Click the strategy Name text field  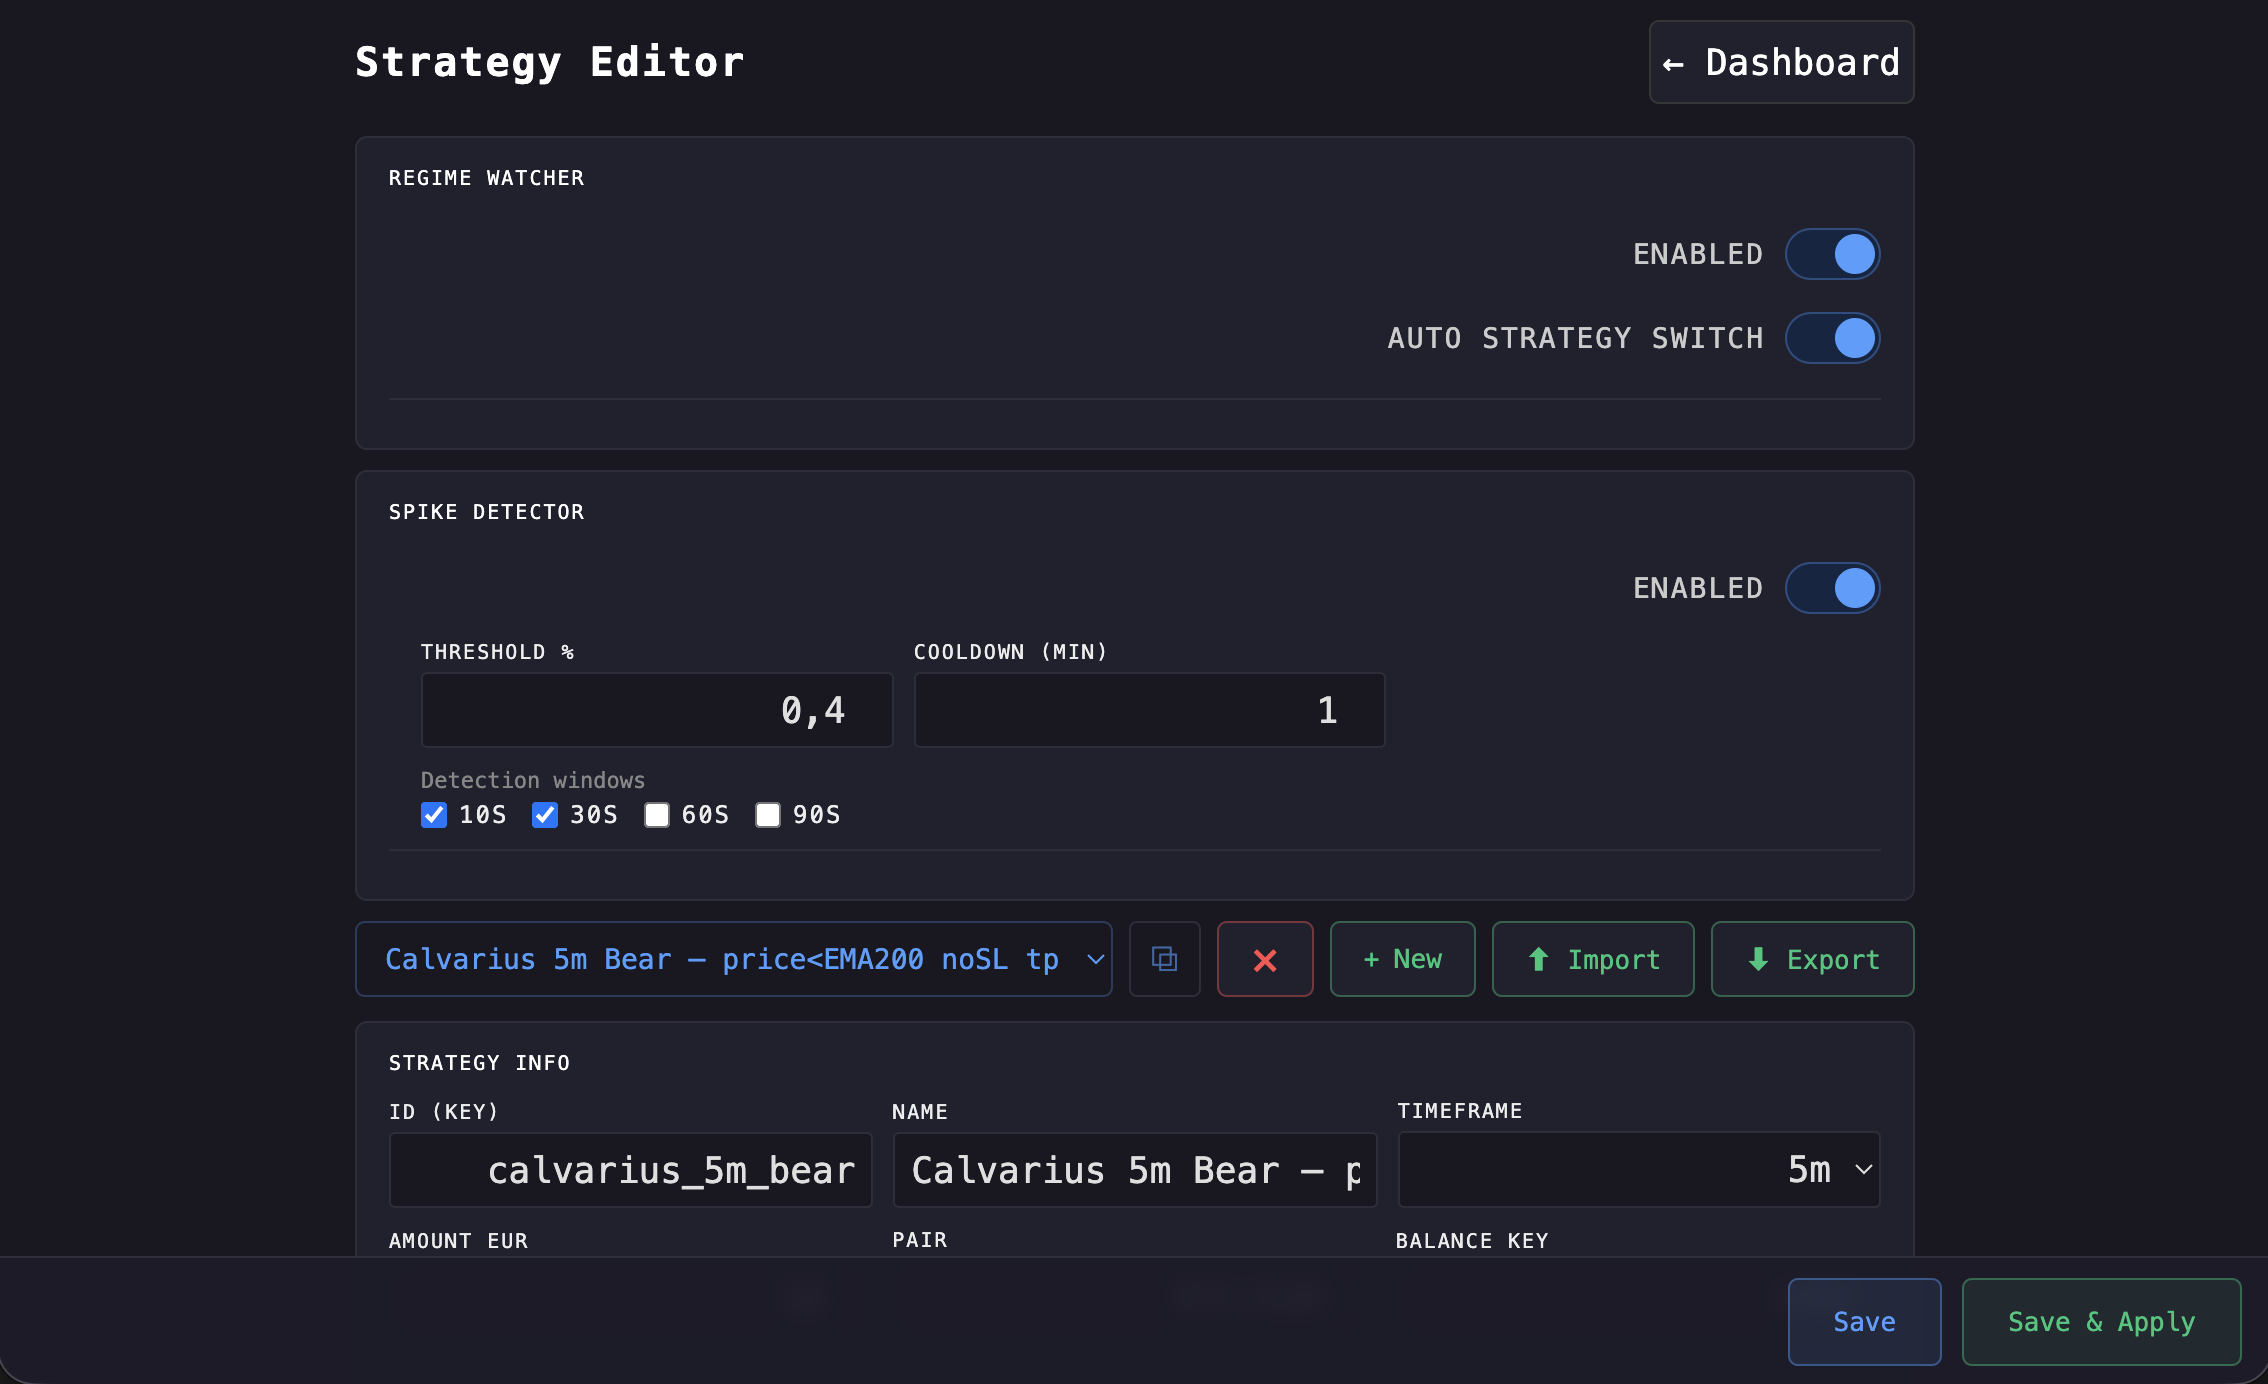coord(1134,1169)
